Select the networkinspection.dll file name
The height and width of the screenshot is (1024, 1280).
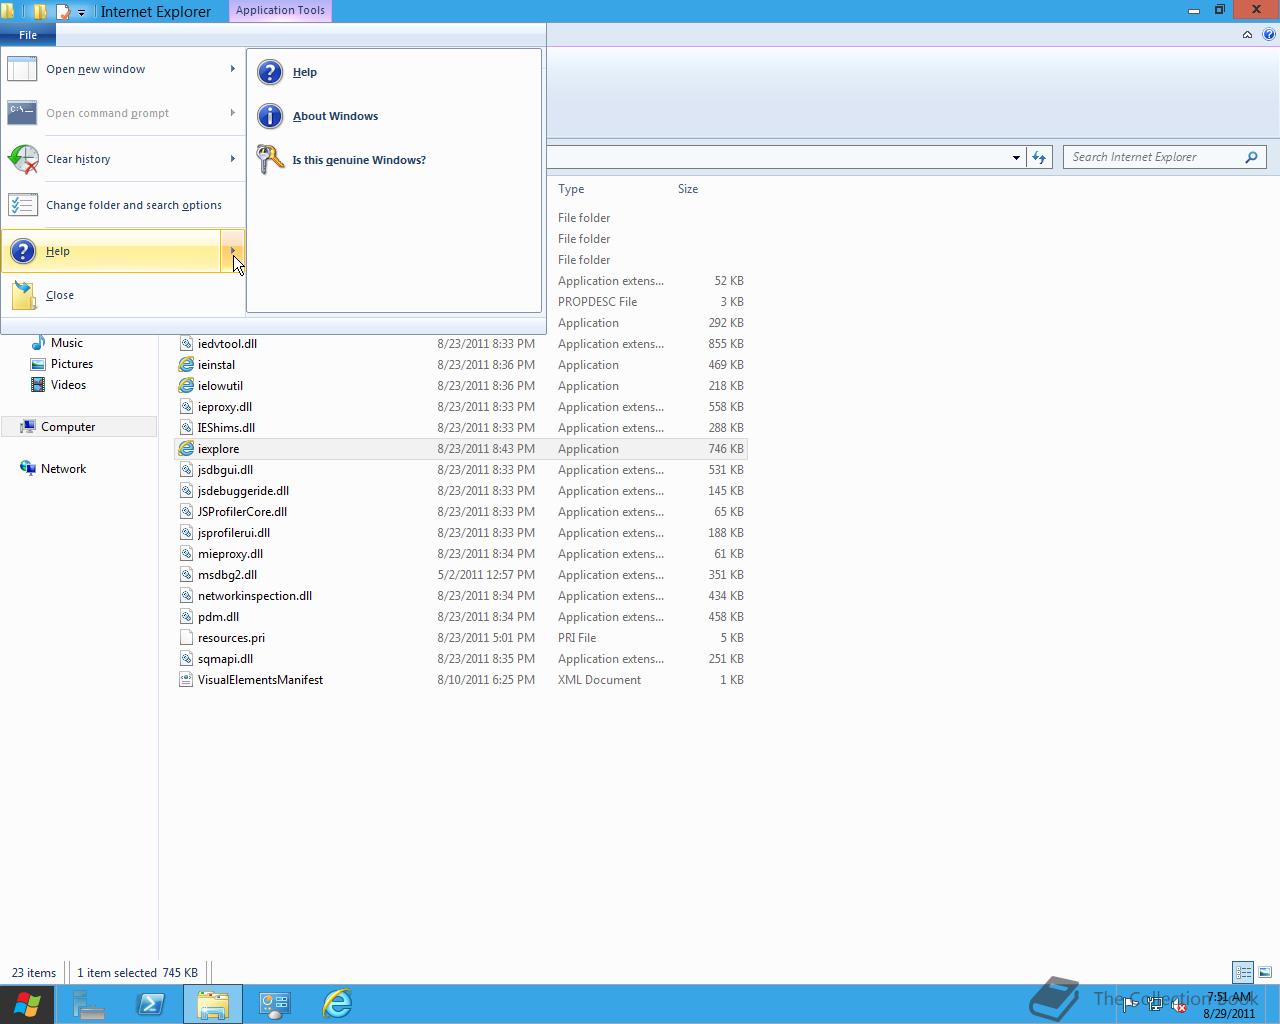pos(255,596)
